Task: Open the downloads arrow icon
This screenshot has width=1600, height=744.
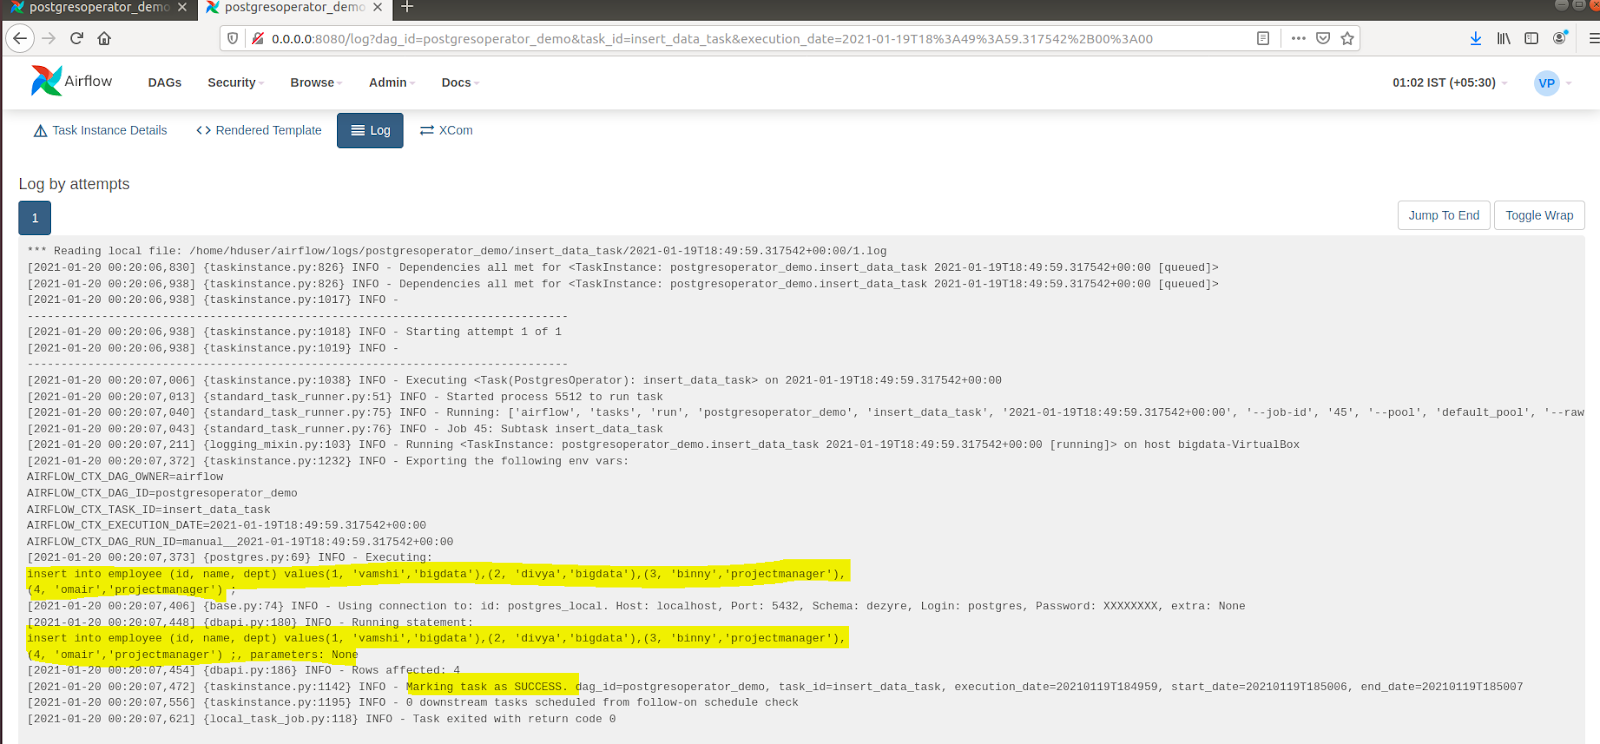Action: click(x=1475, y=38)
